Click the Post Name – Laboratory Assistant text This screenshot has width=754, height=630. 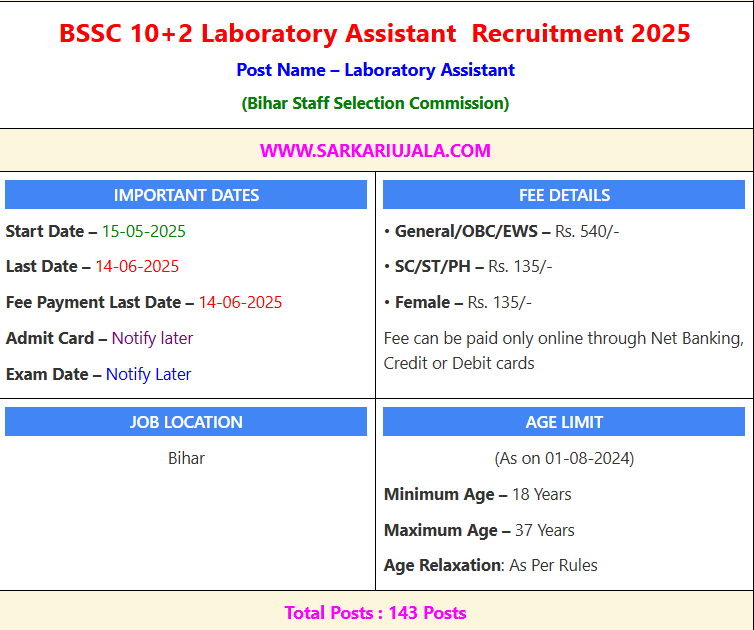pos(375,70)
